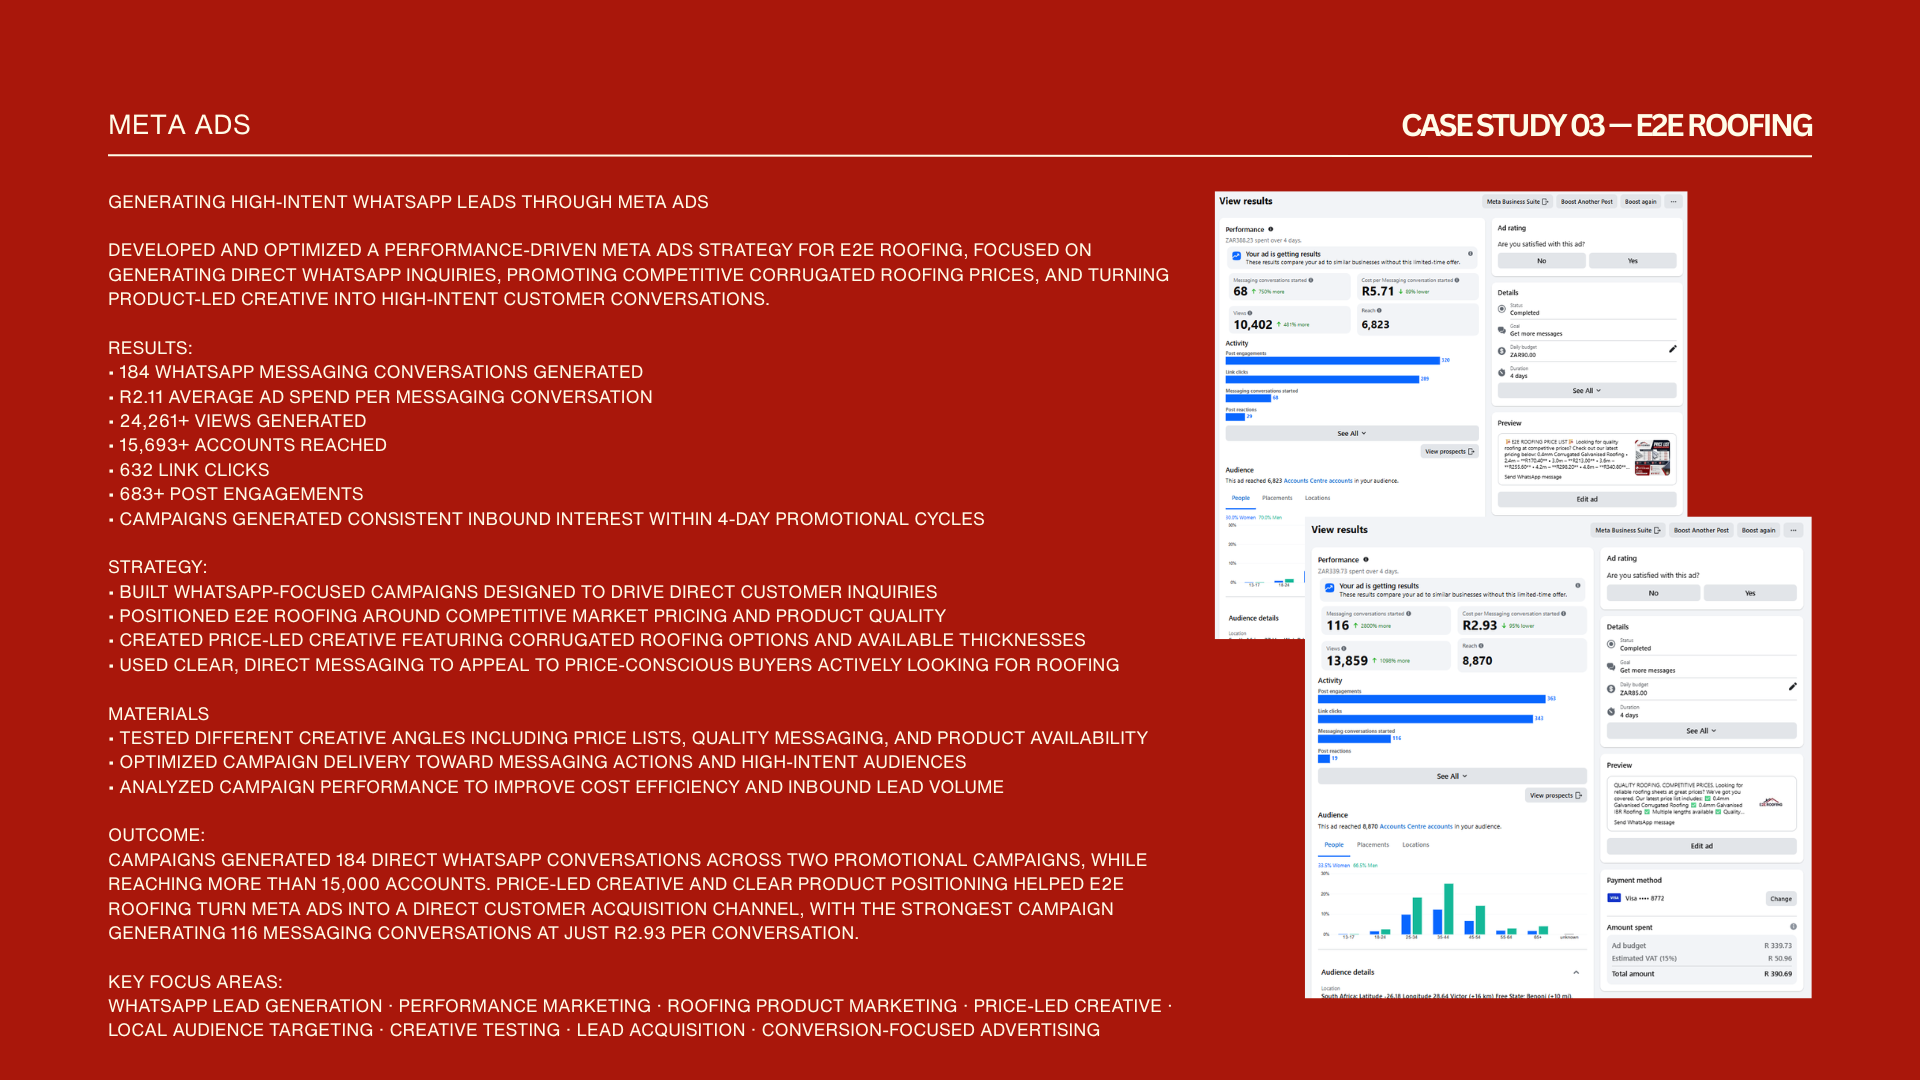Click Boost Another Post in the R5.71 report
The width and height of the screenshot is (1920, 1080).
[x=1587, y=202]
